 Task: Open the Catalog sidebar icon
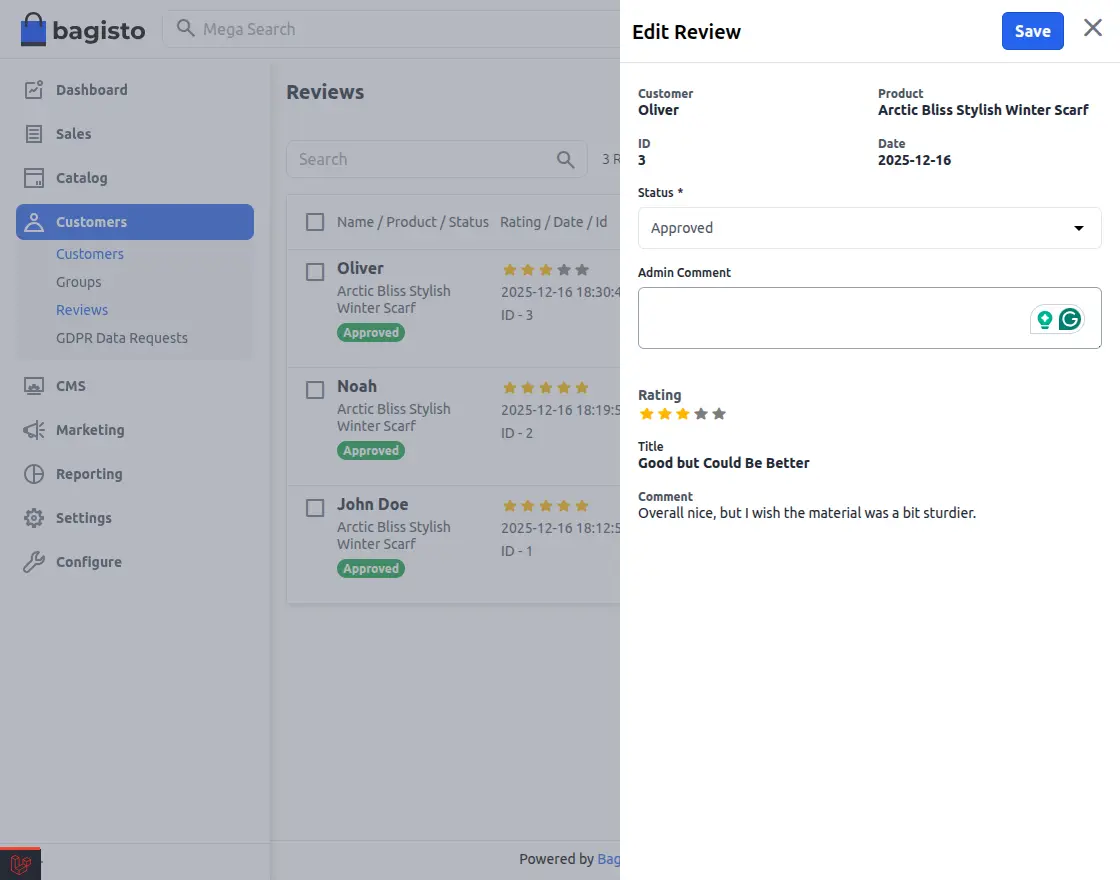[33, 177]
